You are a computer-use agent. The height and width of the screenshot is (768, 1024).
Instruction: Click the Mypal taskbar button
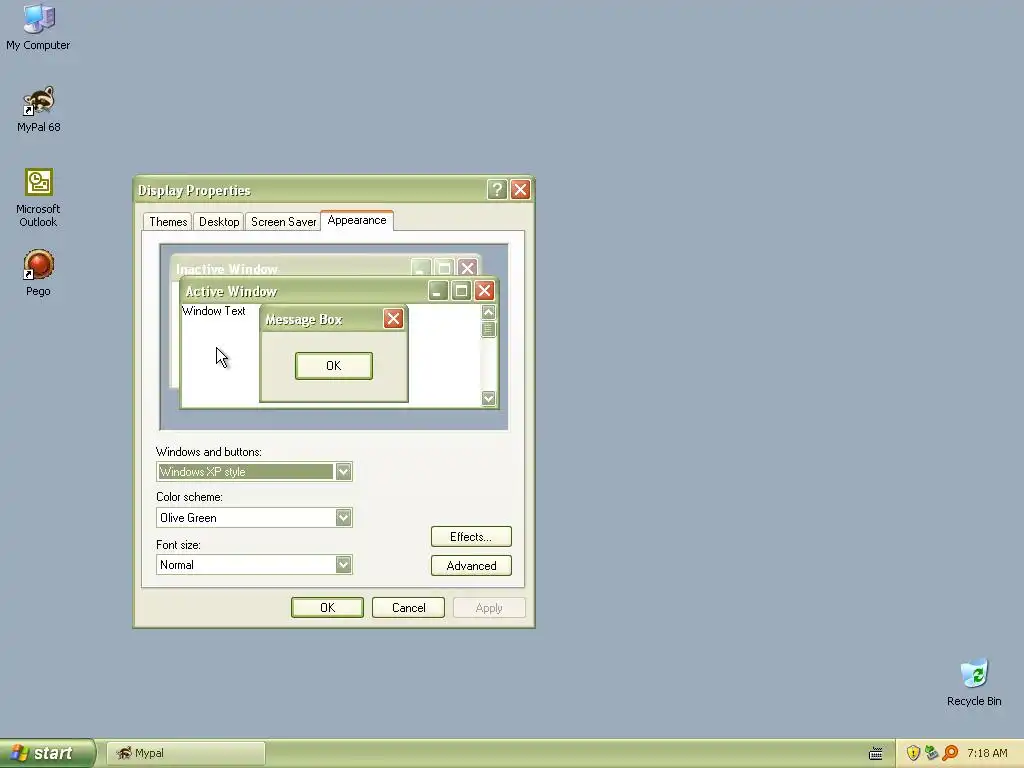click(185, 753)
